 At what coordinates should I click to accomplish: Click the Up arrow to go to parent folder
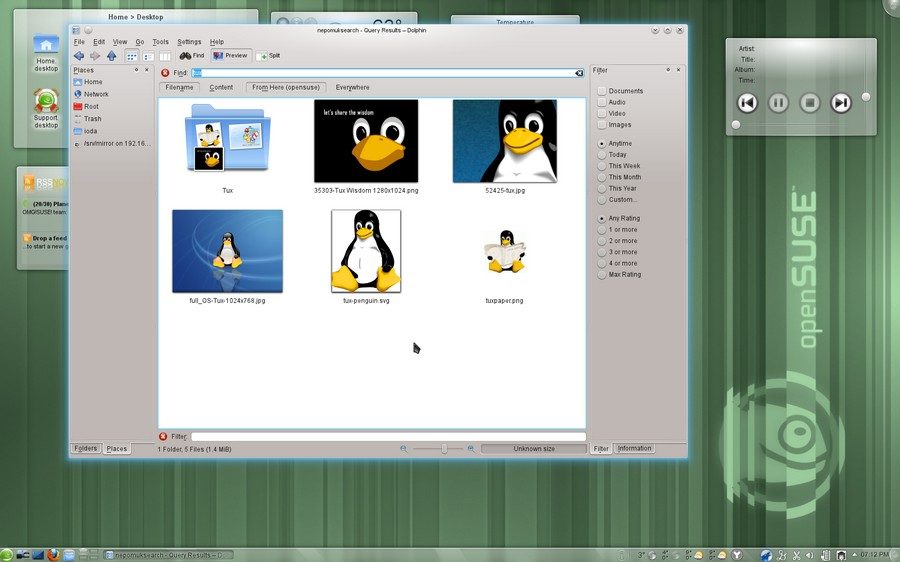click(x=111, y=56)
